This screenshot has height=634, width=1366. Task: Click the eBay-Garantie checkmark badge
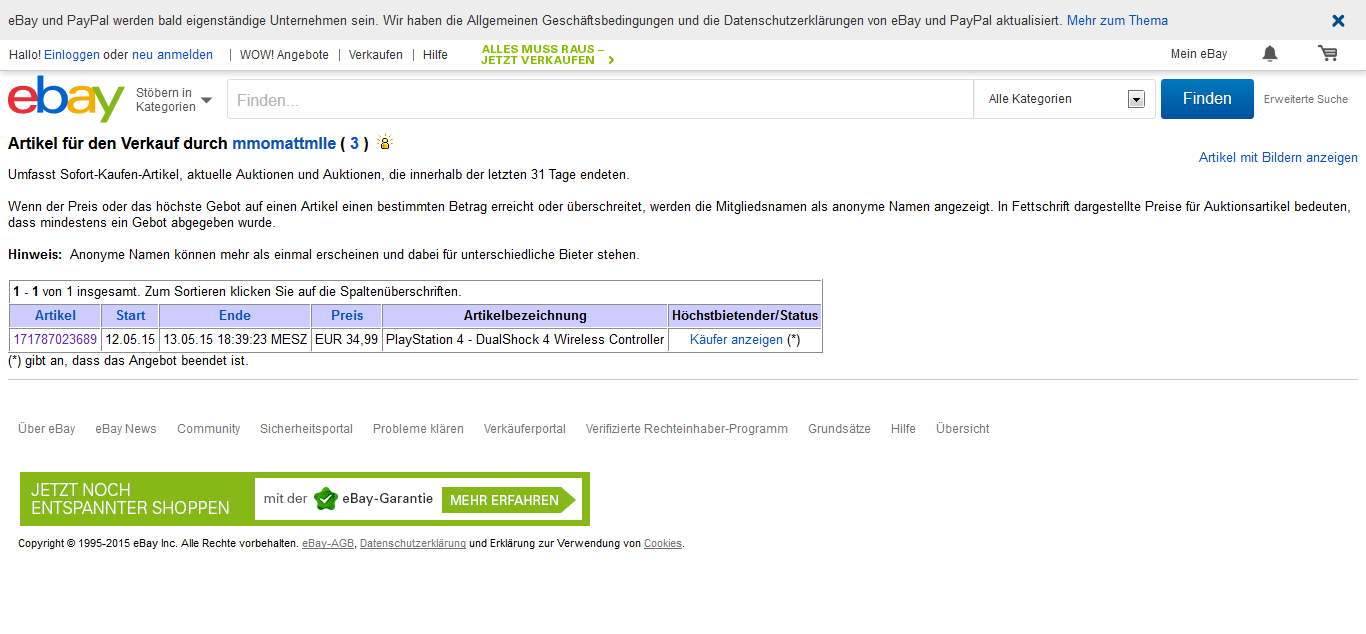coord(325,499)
